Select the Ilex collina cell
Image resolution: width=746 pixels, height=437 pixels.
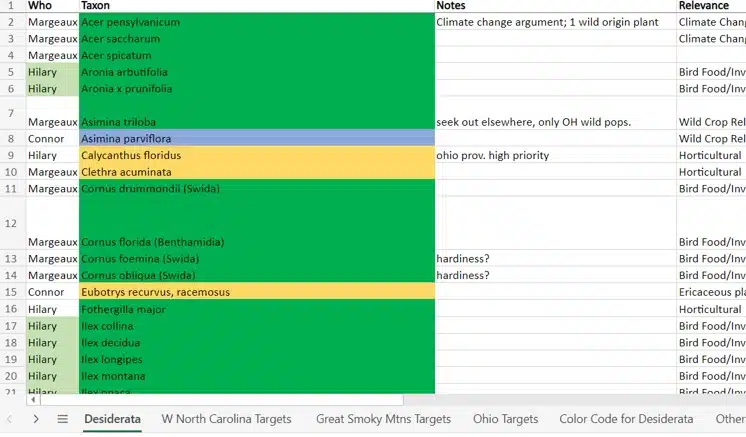pyautogui.click(x=257, y=326)
